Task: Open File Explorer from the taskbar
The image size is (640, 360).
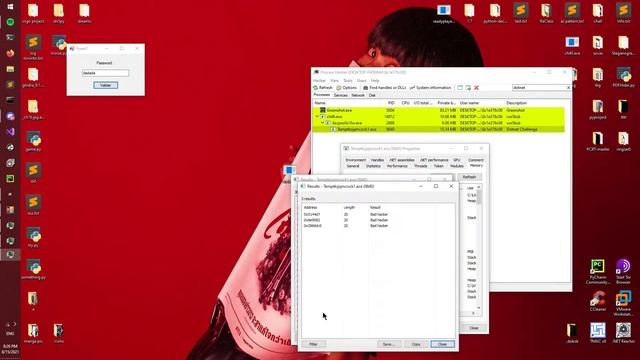Action: [x=10, y=69]
